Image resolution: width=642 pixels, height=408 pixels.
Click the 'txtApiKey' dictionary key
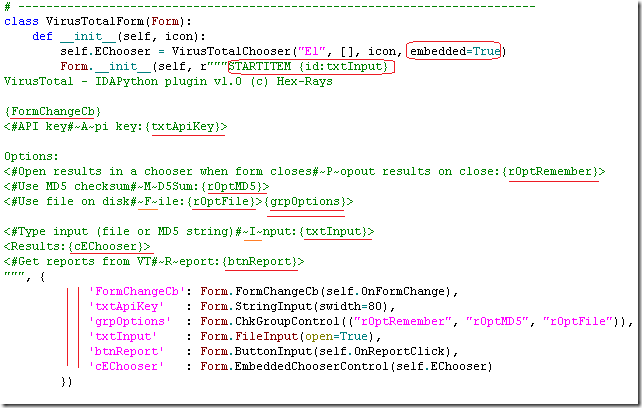[127, 306]
